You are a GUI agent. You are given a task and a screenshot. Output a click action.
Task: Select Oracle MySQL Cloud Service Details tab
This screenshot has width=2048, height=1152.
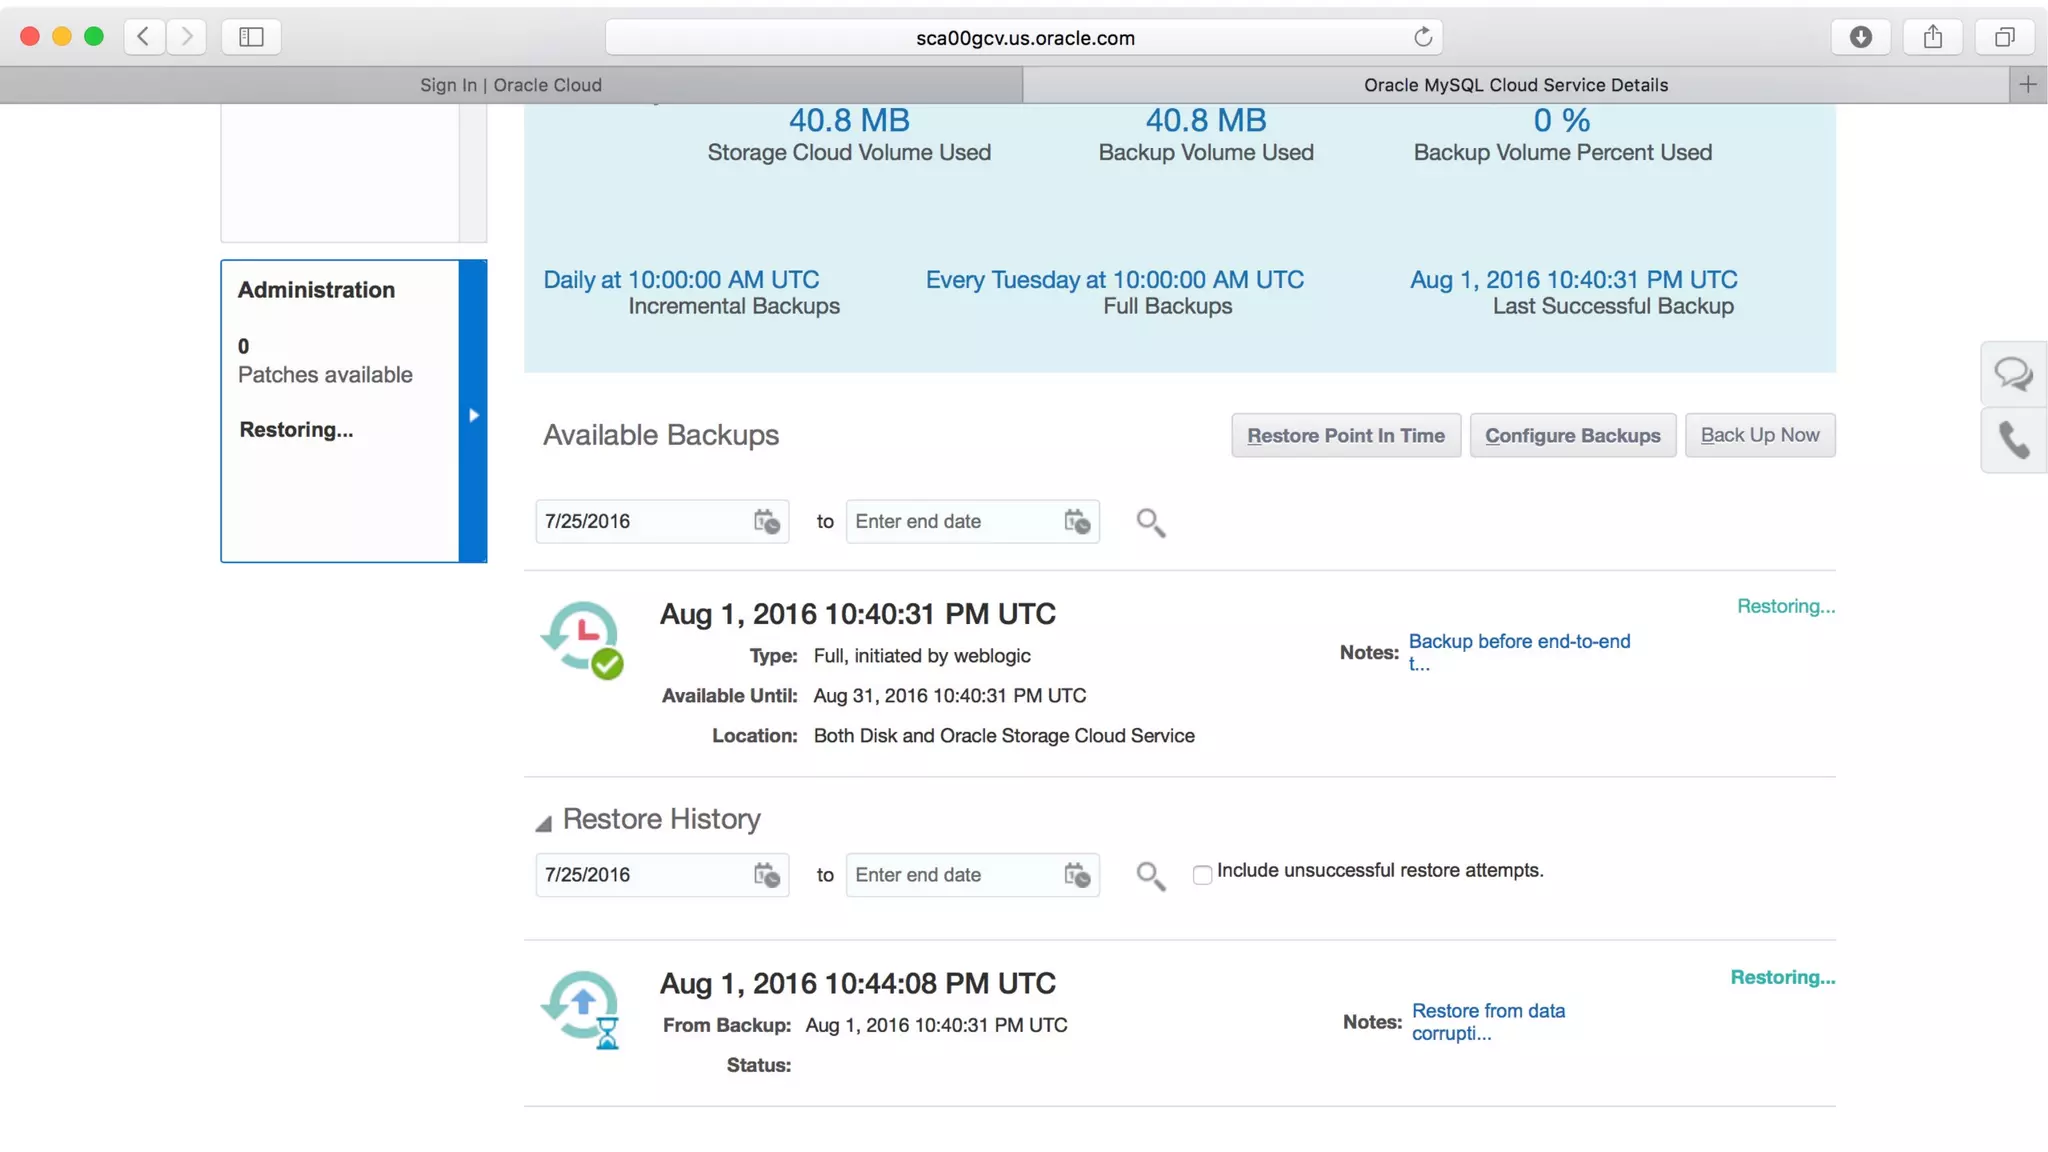coord(1515,85)
